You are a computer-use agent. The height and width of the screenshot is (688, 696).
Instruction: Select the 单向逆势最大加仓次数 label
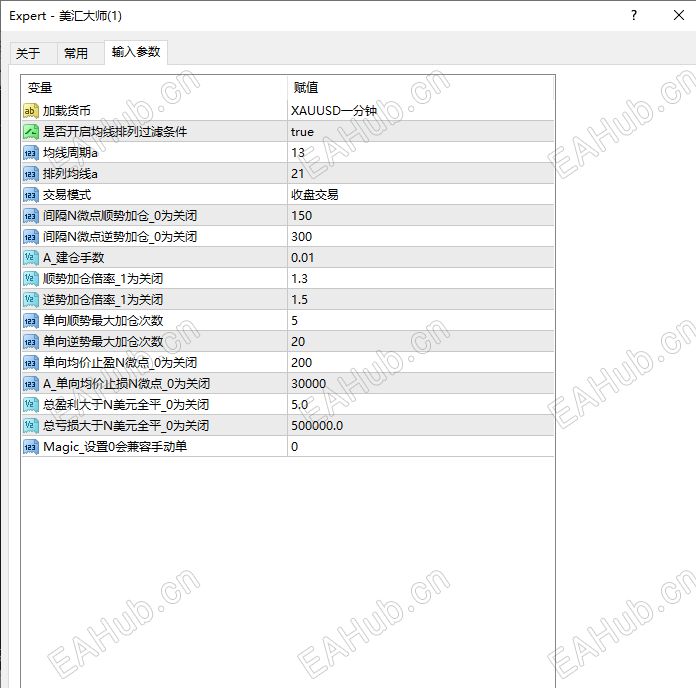pos(103,342)
